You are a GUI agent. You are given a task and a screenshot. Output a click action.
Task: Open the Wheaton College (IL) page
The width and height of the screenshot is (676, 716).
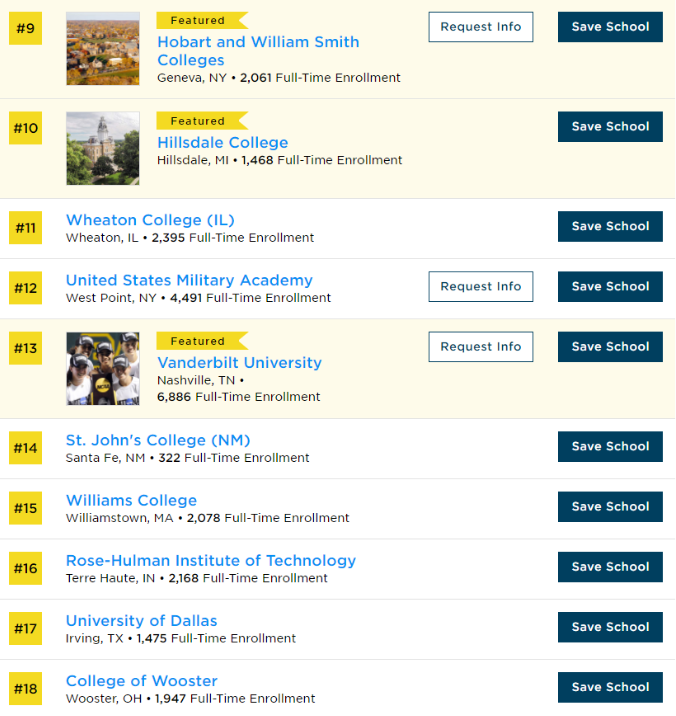pos(150,220)
